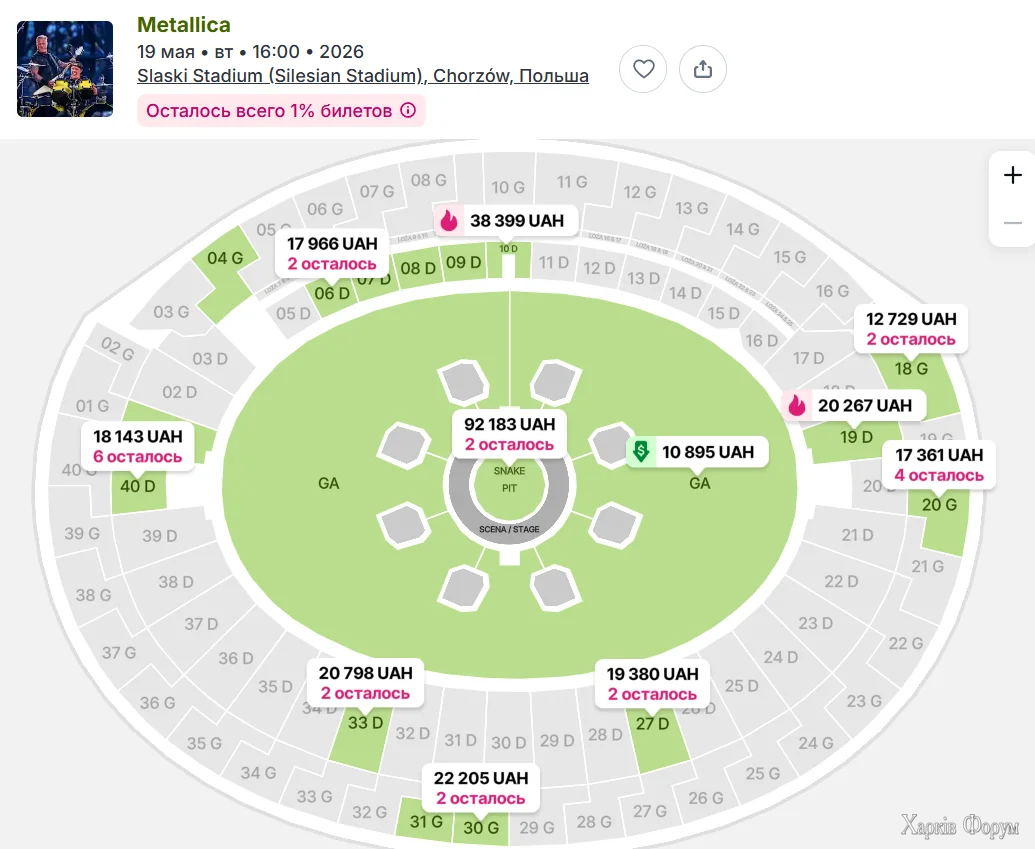
Task: Open the Slaski Stadium venue link
Action: [x=362, y=76]
